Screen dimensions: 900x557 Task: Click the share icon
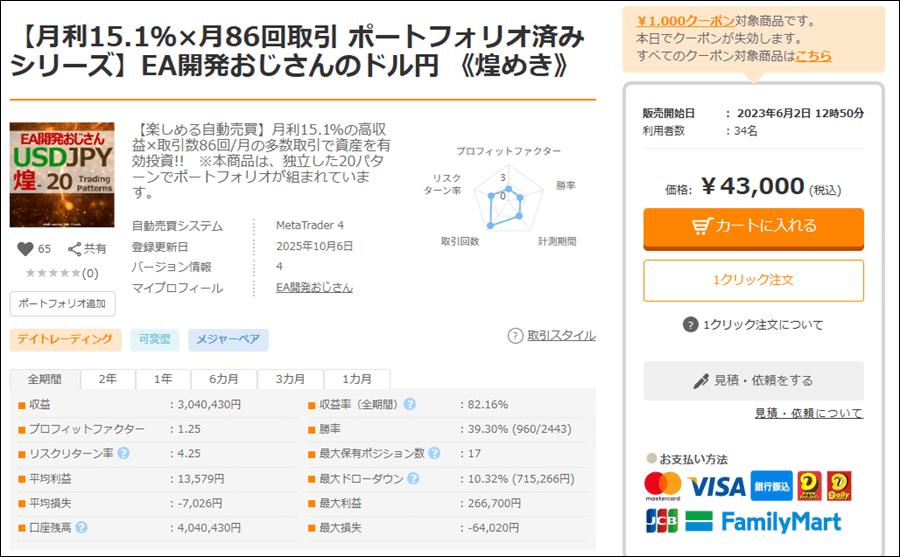[x=75, y=249]
